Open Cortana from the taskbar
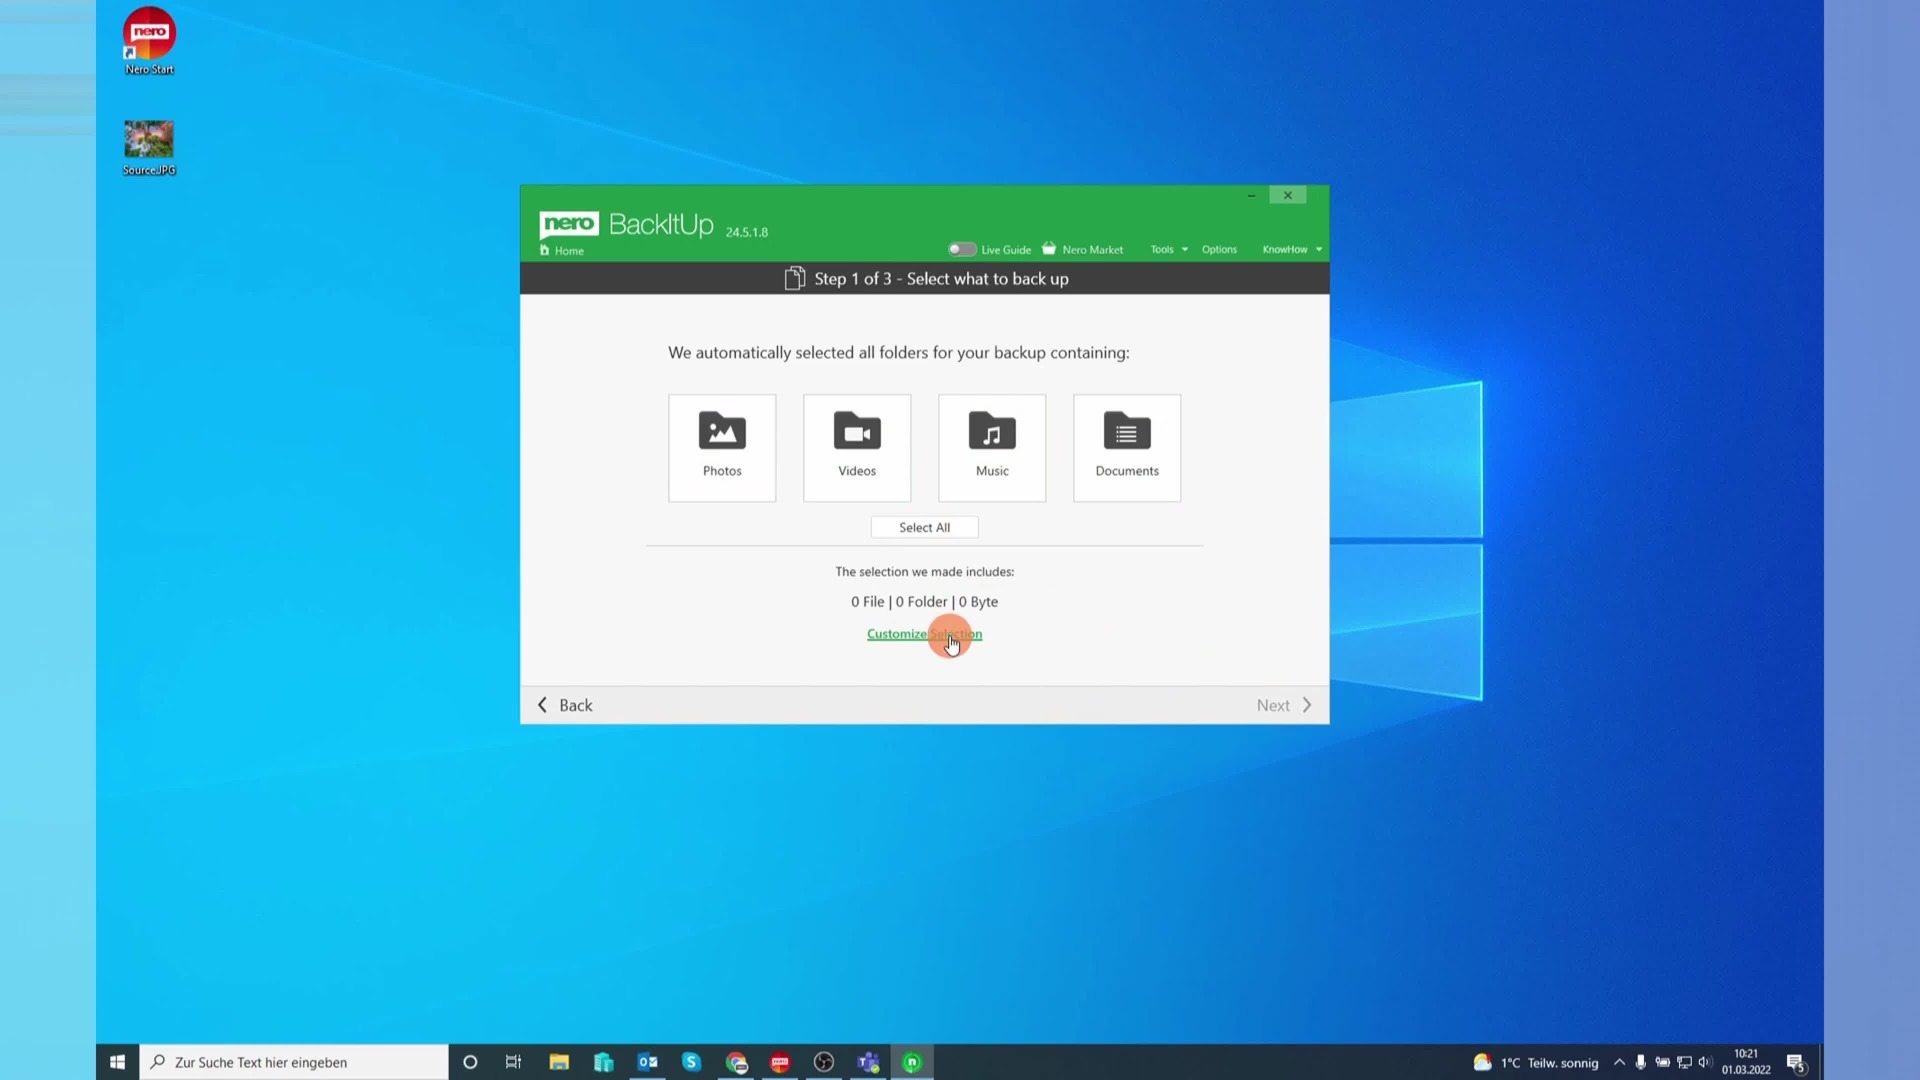Viewport: 1920px width, 1080px height. [x=470, y=1062]
